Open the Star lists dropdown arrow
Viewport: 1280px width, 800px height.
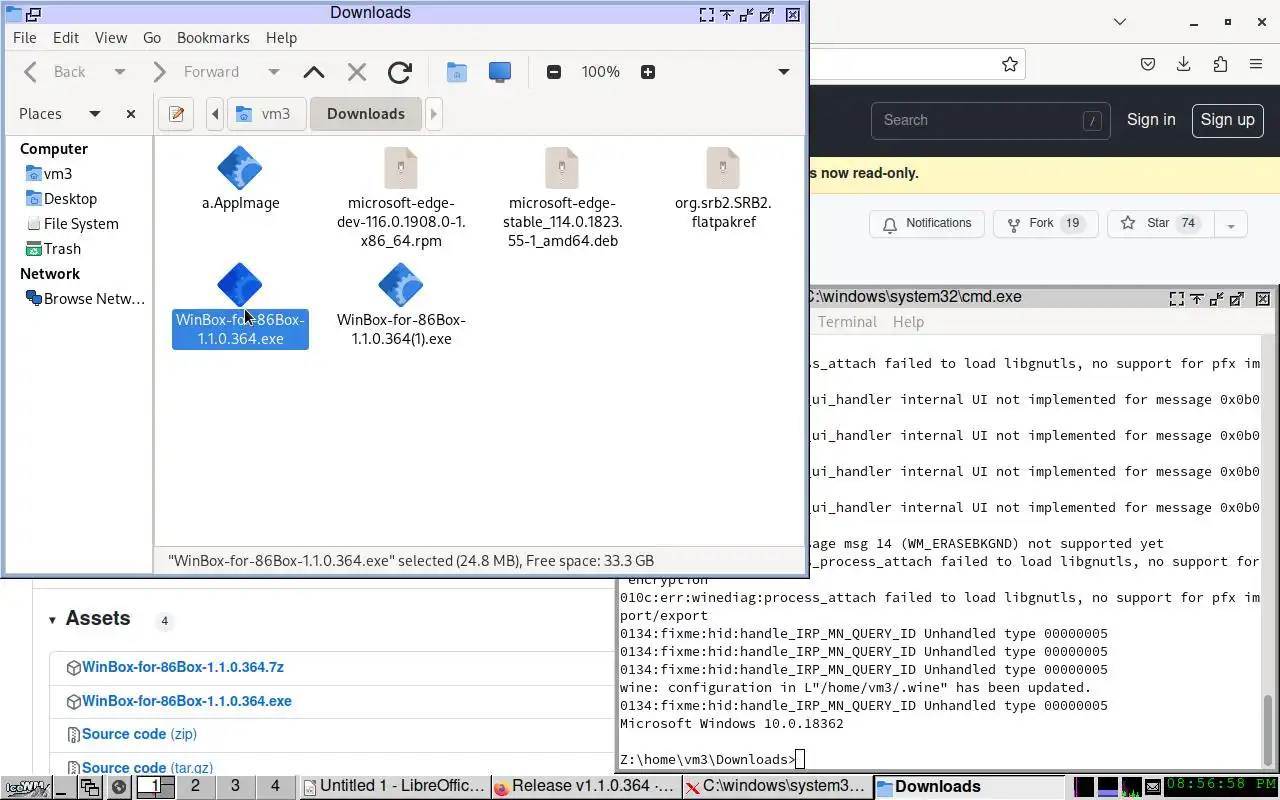point(1231,224)
